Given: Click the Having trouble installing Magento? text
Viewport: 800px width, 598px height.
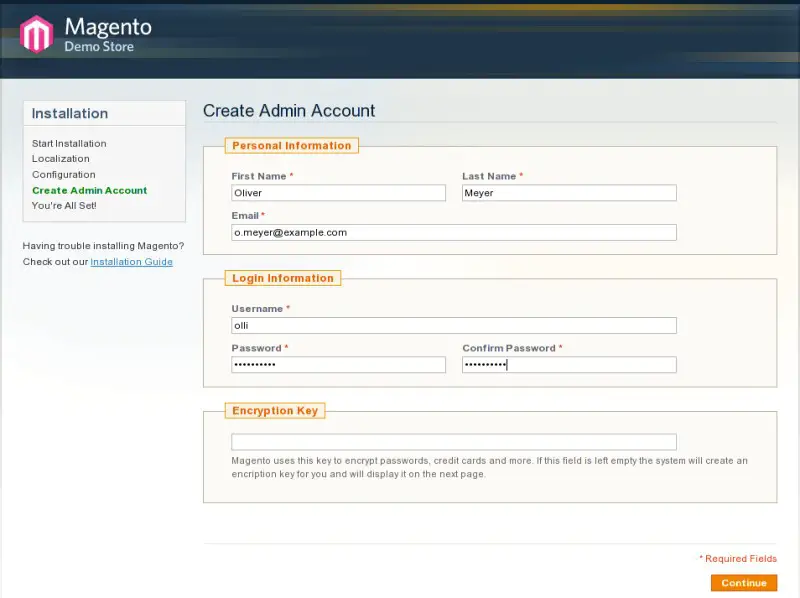Looking at the screenshot, I should (103, 246).
